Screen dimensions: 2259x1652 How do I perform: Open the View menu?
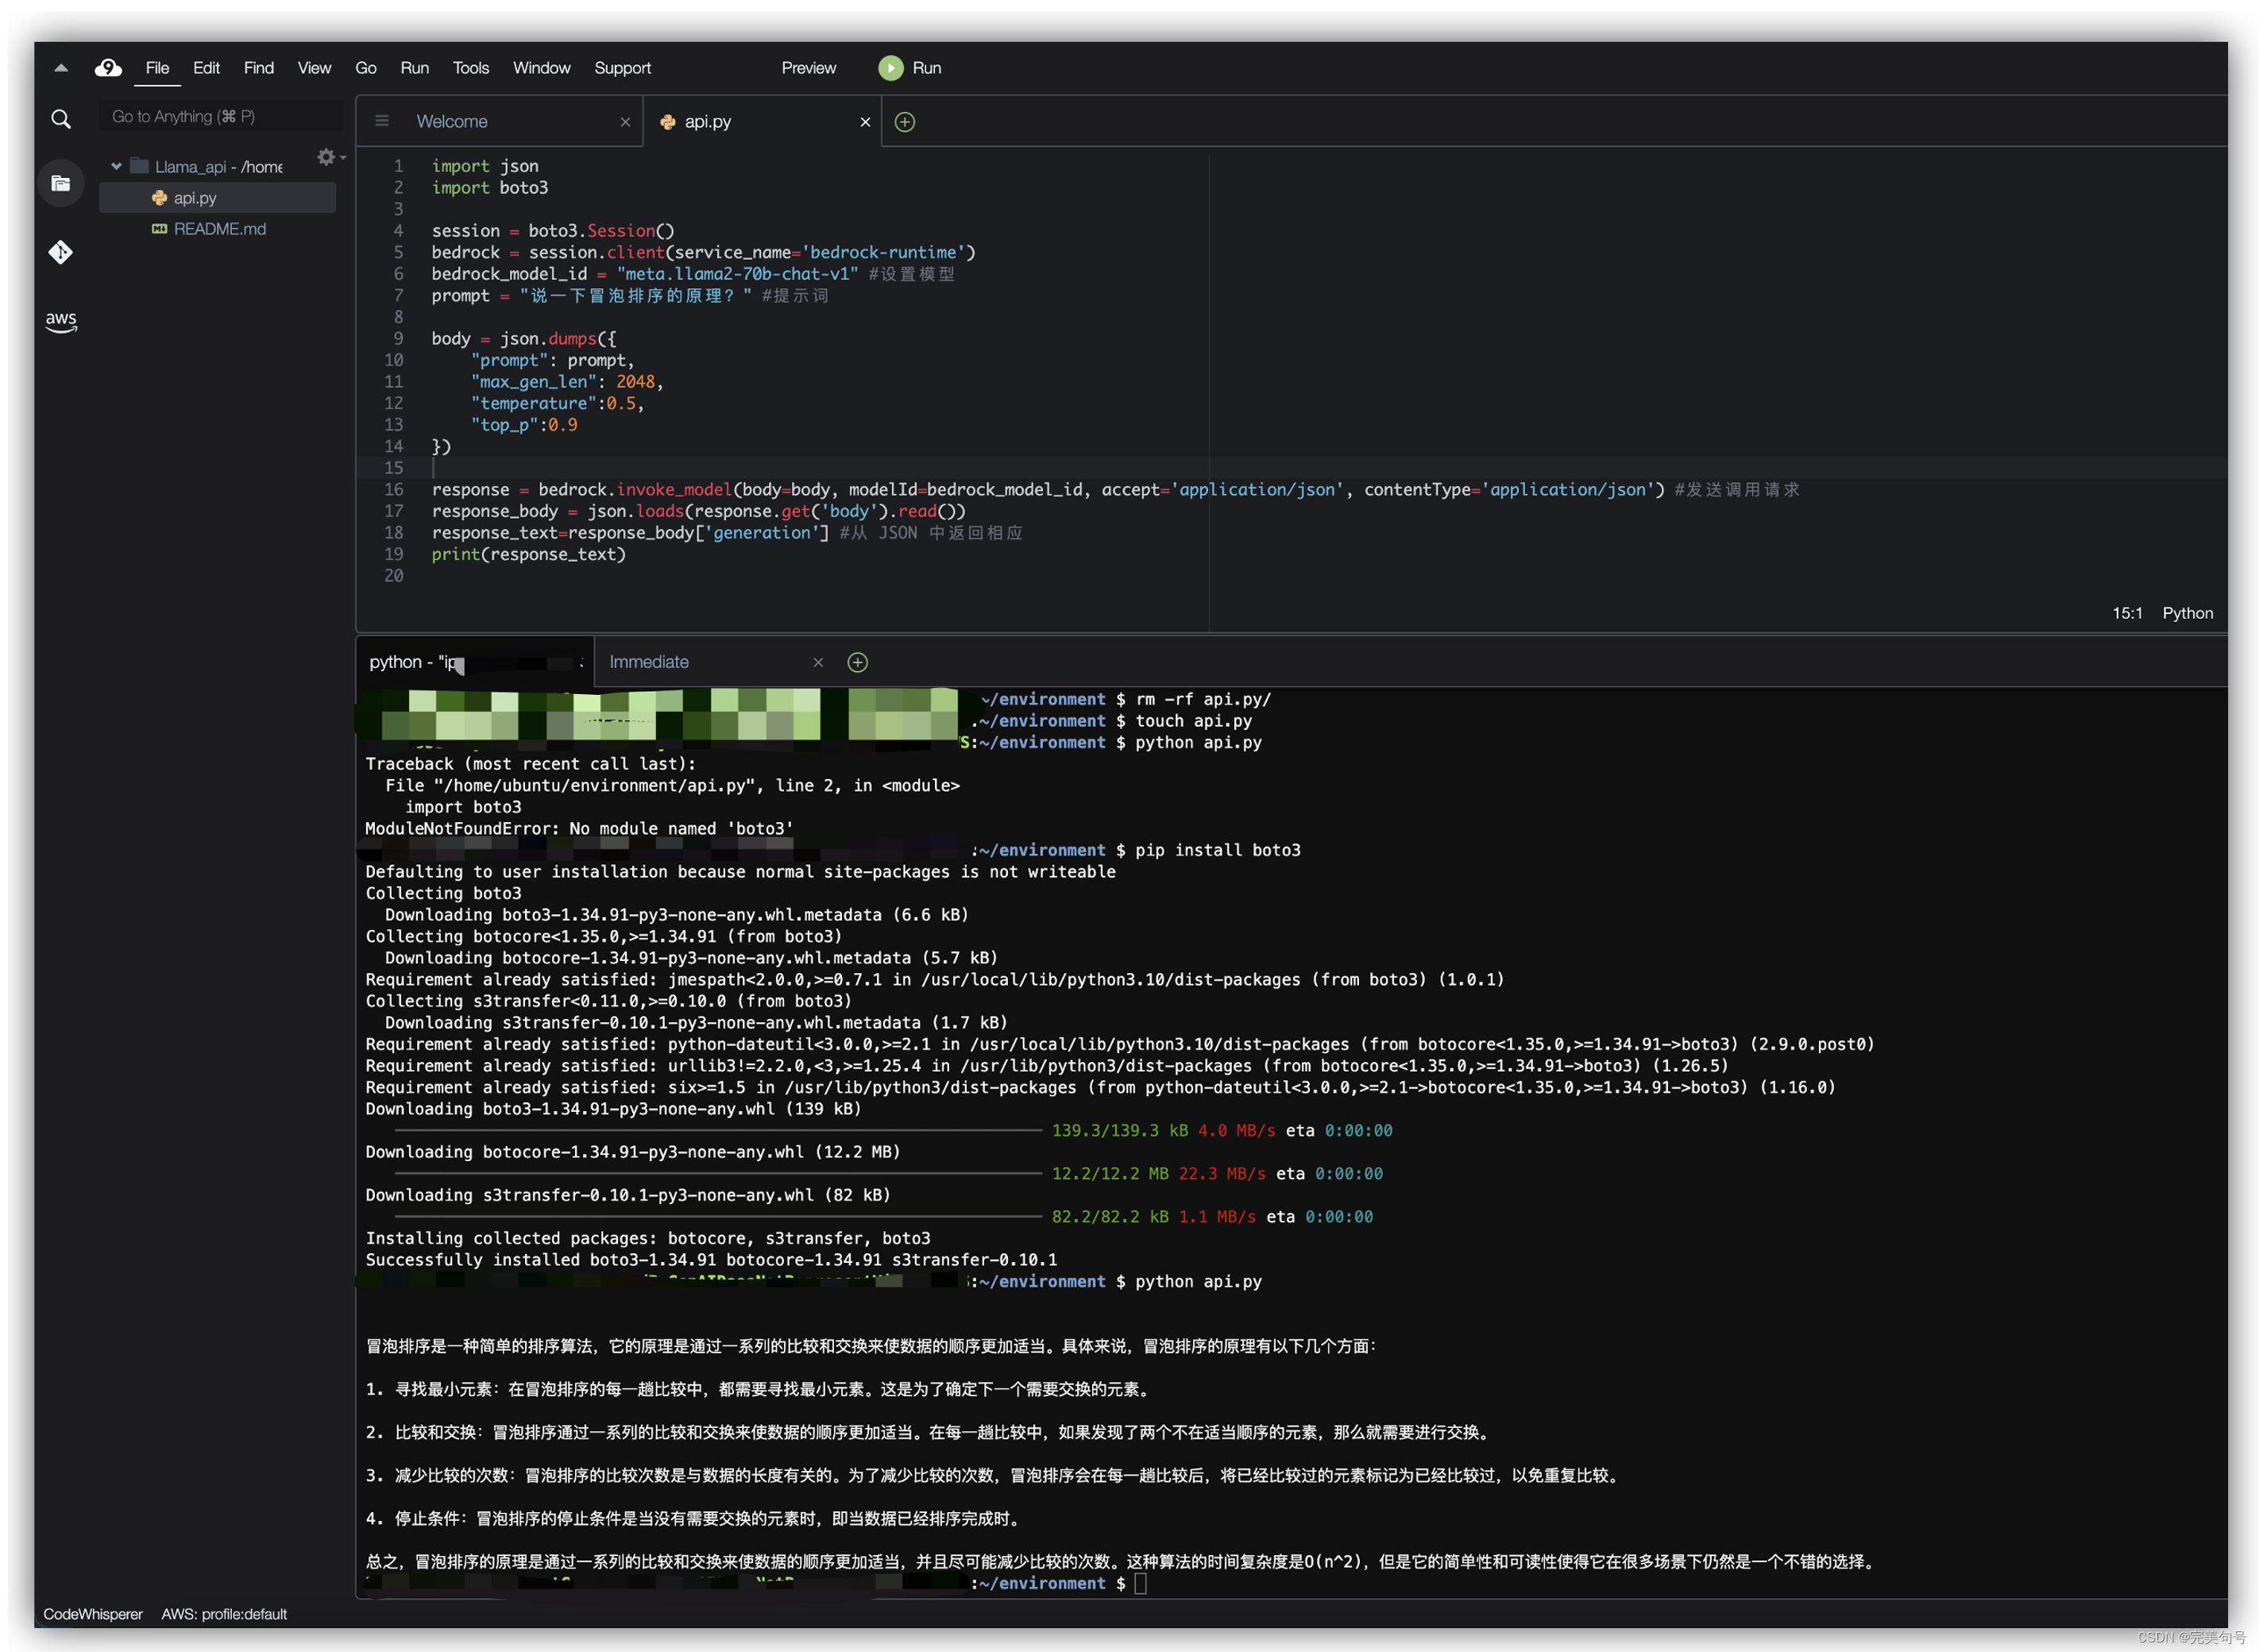[x=314, y=68]
